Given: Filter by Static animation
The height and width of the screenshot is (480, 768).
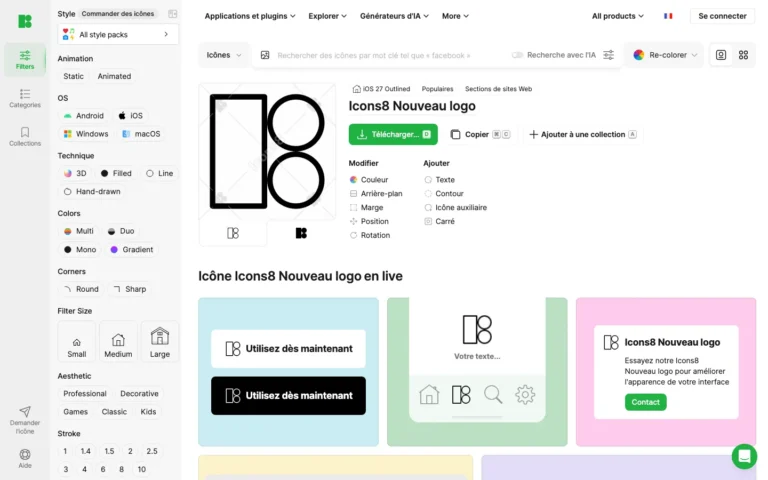Looking at the screenshot, I should pos(73,76).
